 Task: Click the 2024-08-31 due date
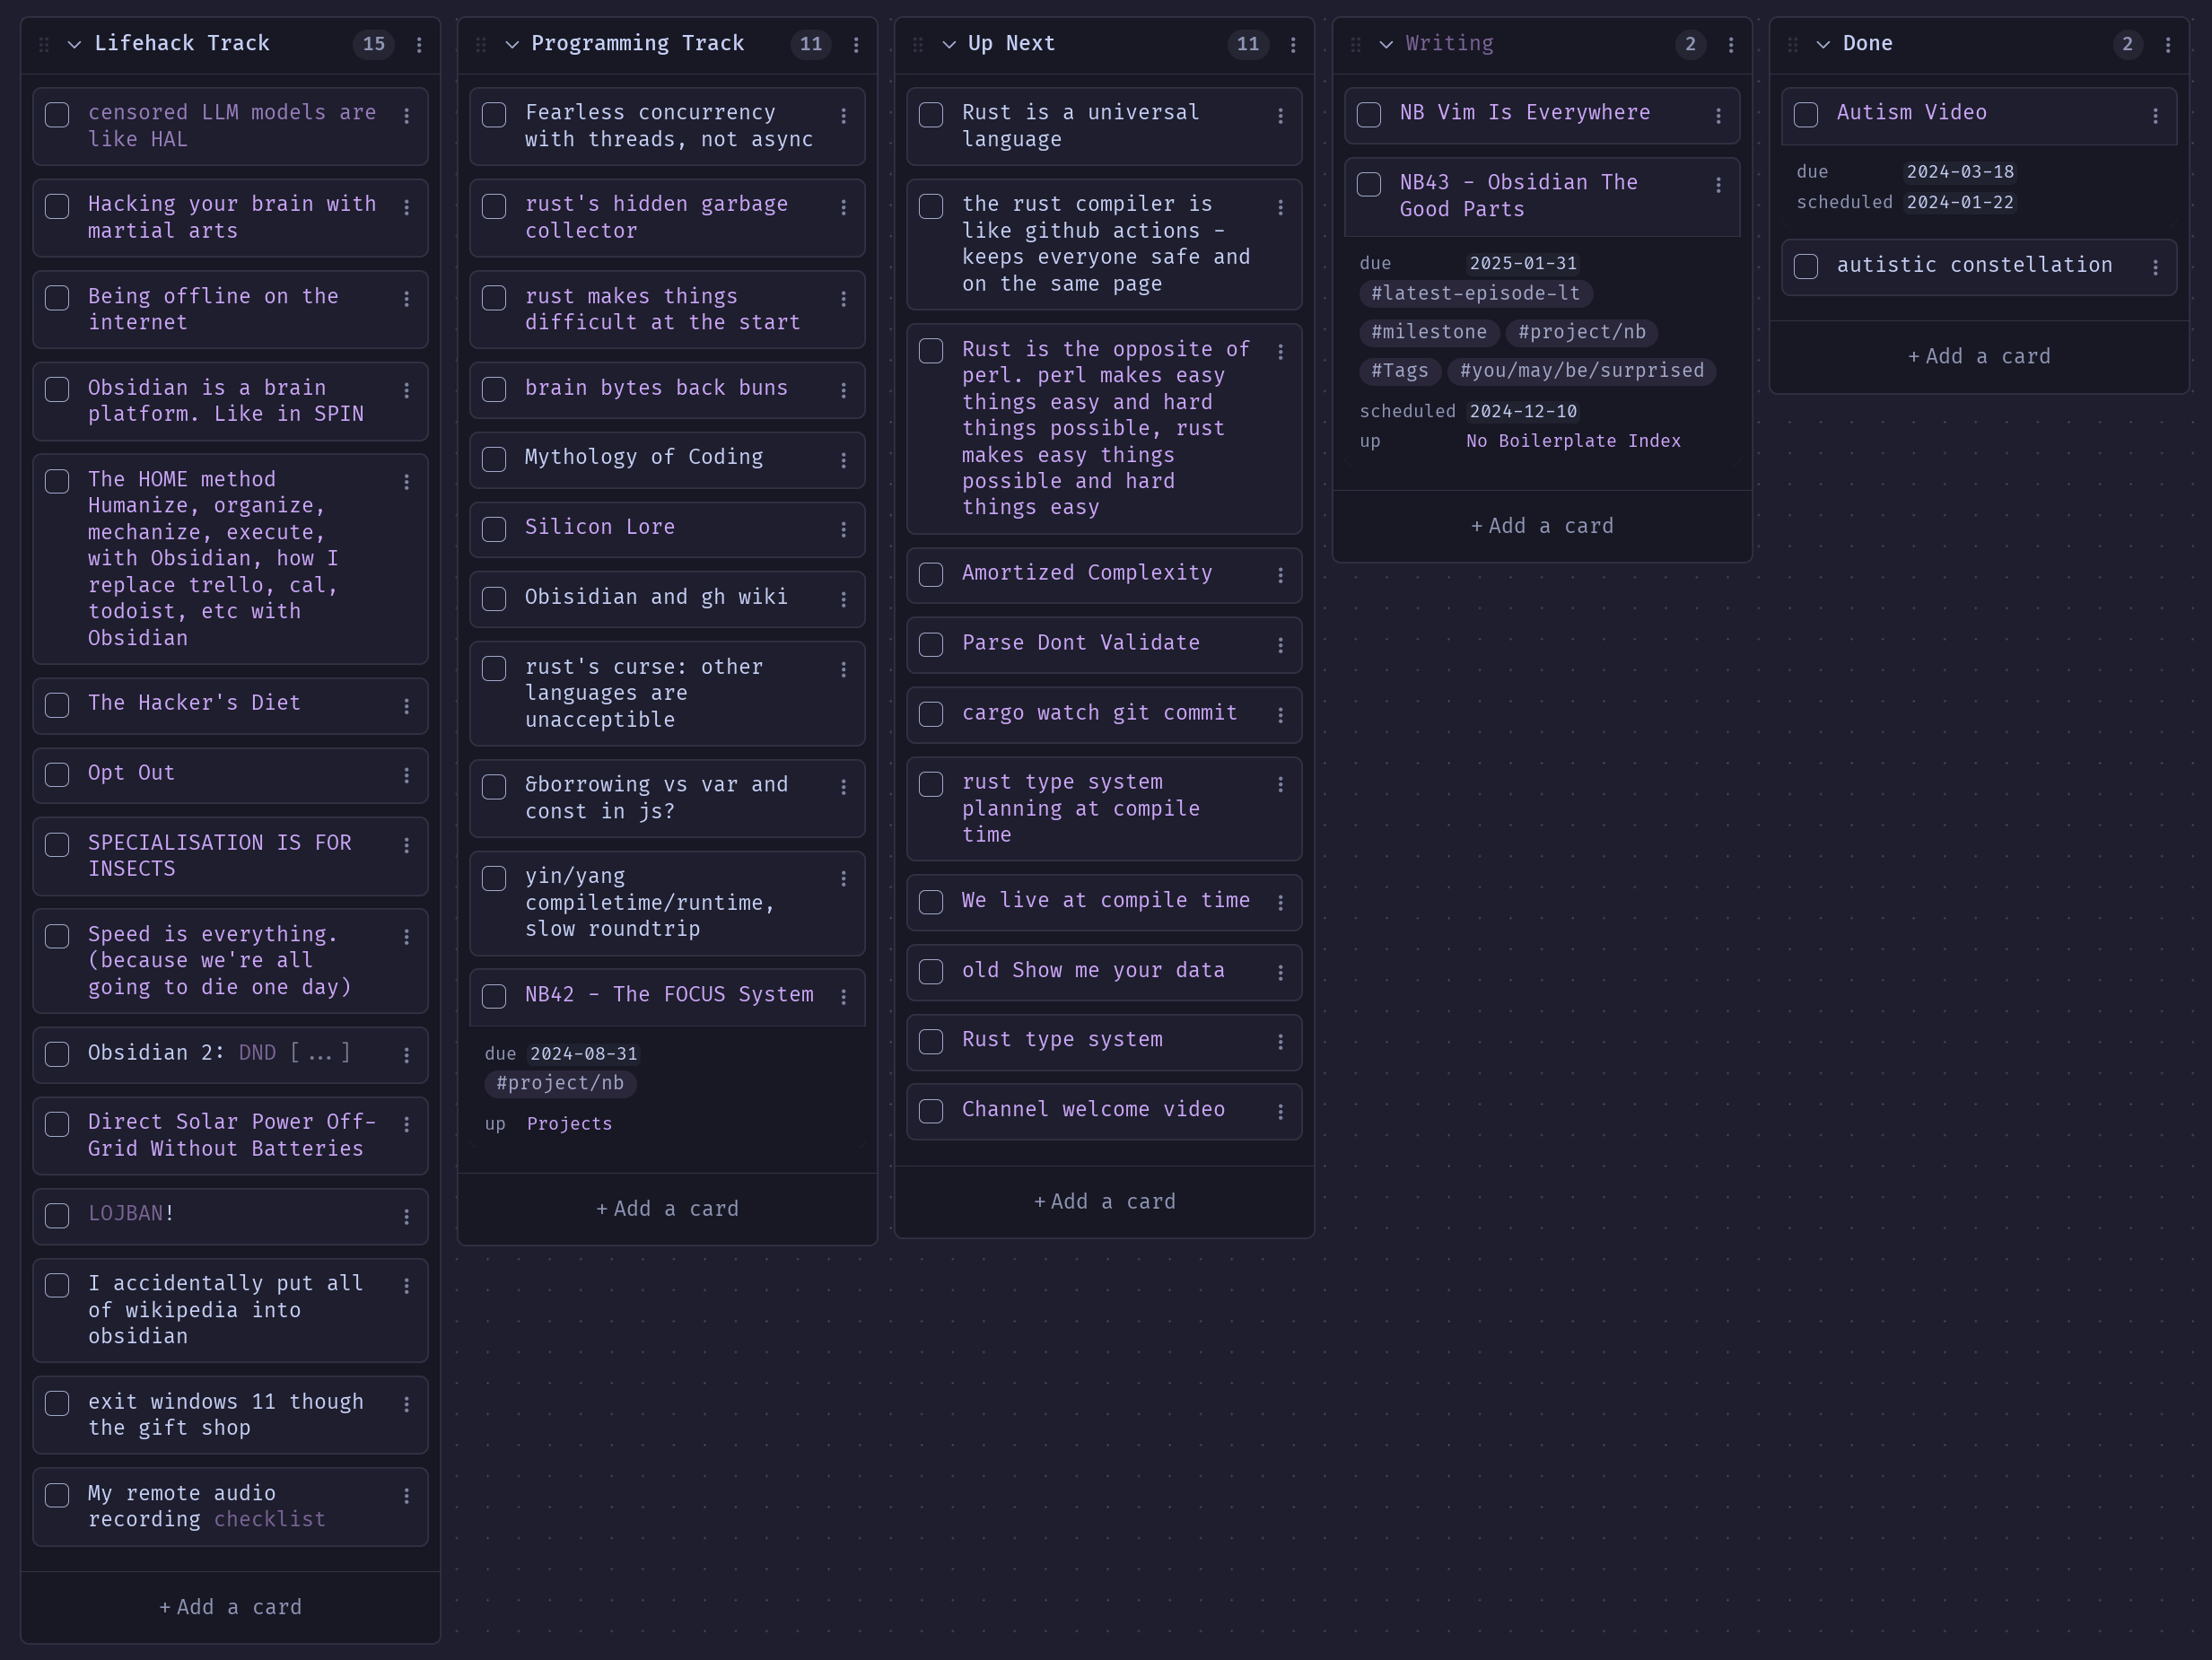[x=583, y=1054]
